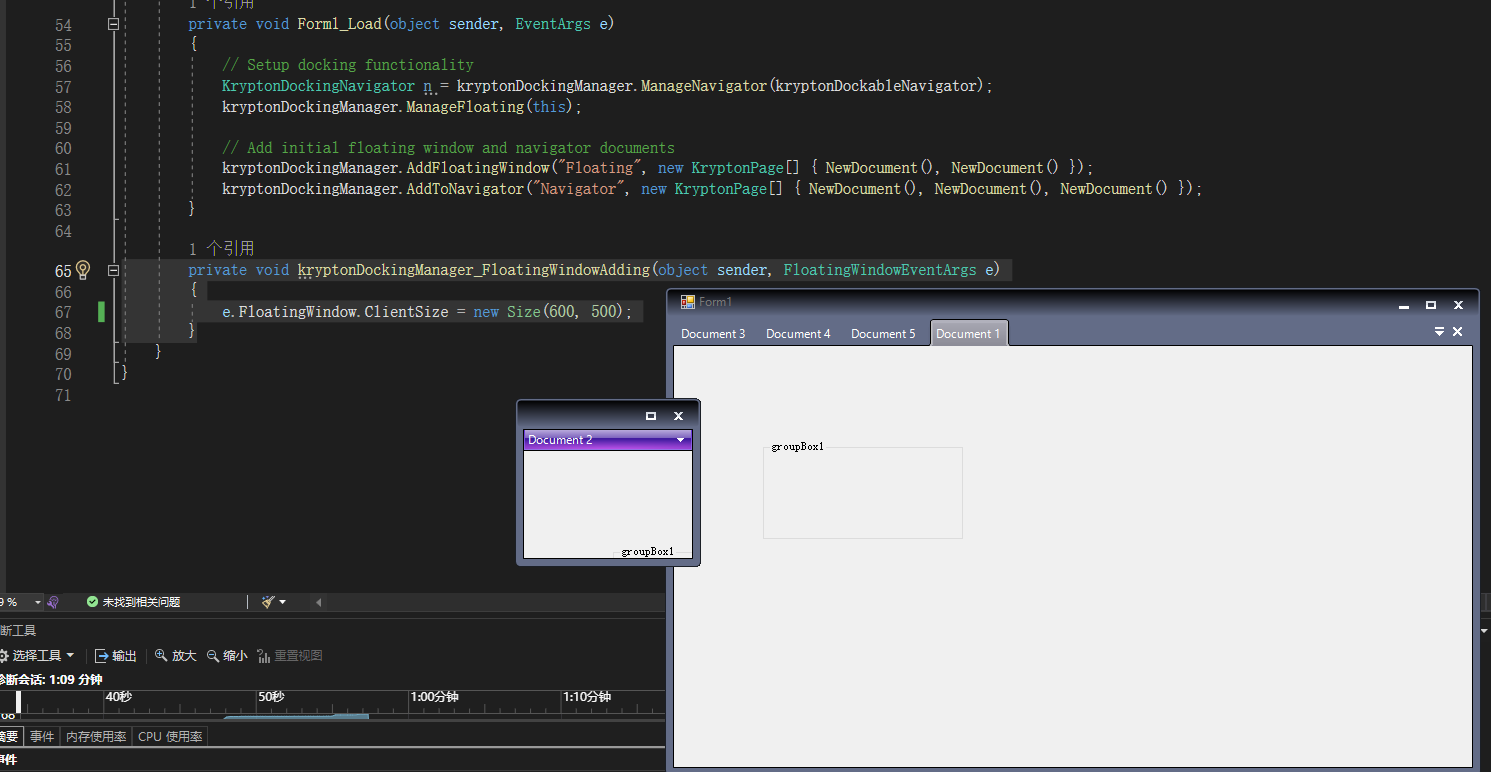Open the code cleanup dropdown arrow in the status bar
This screenshot has height=772, width=1491.
(283, 602)
